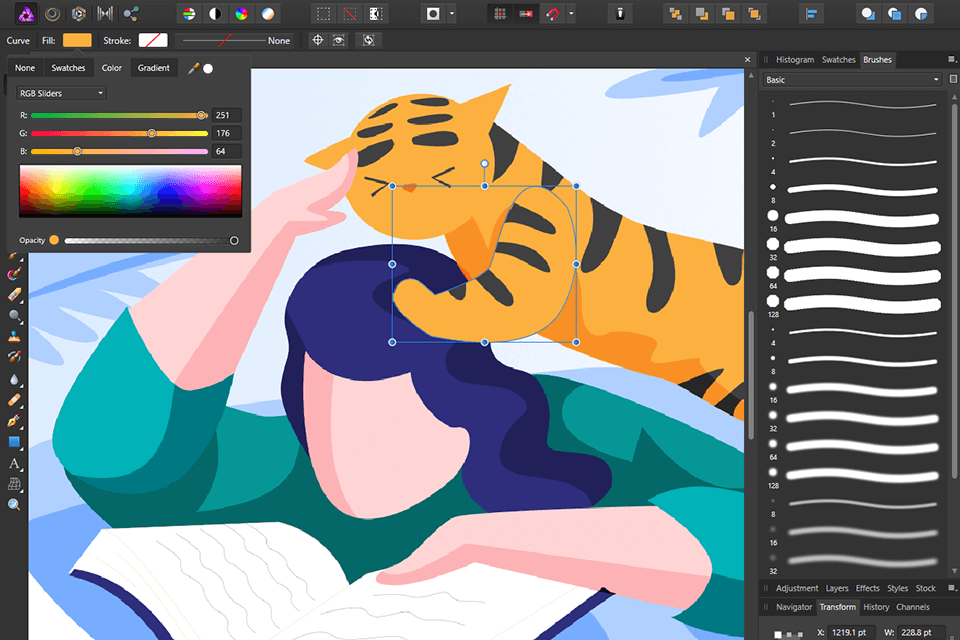
Task: Click the Select All marquee icon
Action: [x=323, y=13]
